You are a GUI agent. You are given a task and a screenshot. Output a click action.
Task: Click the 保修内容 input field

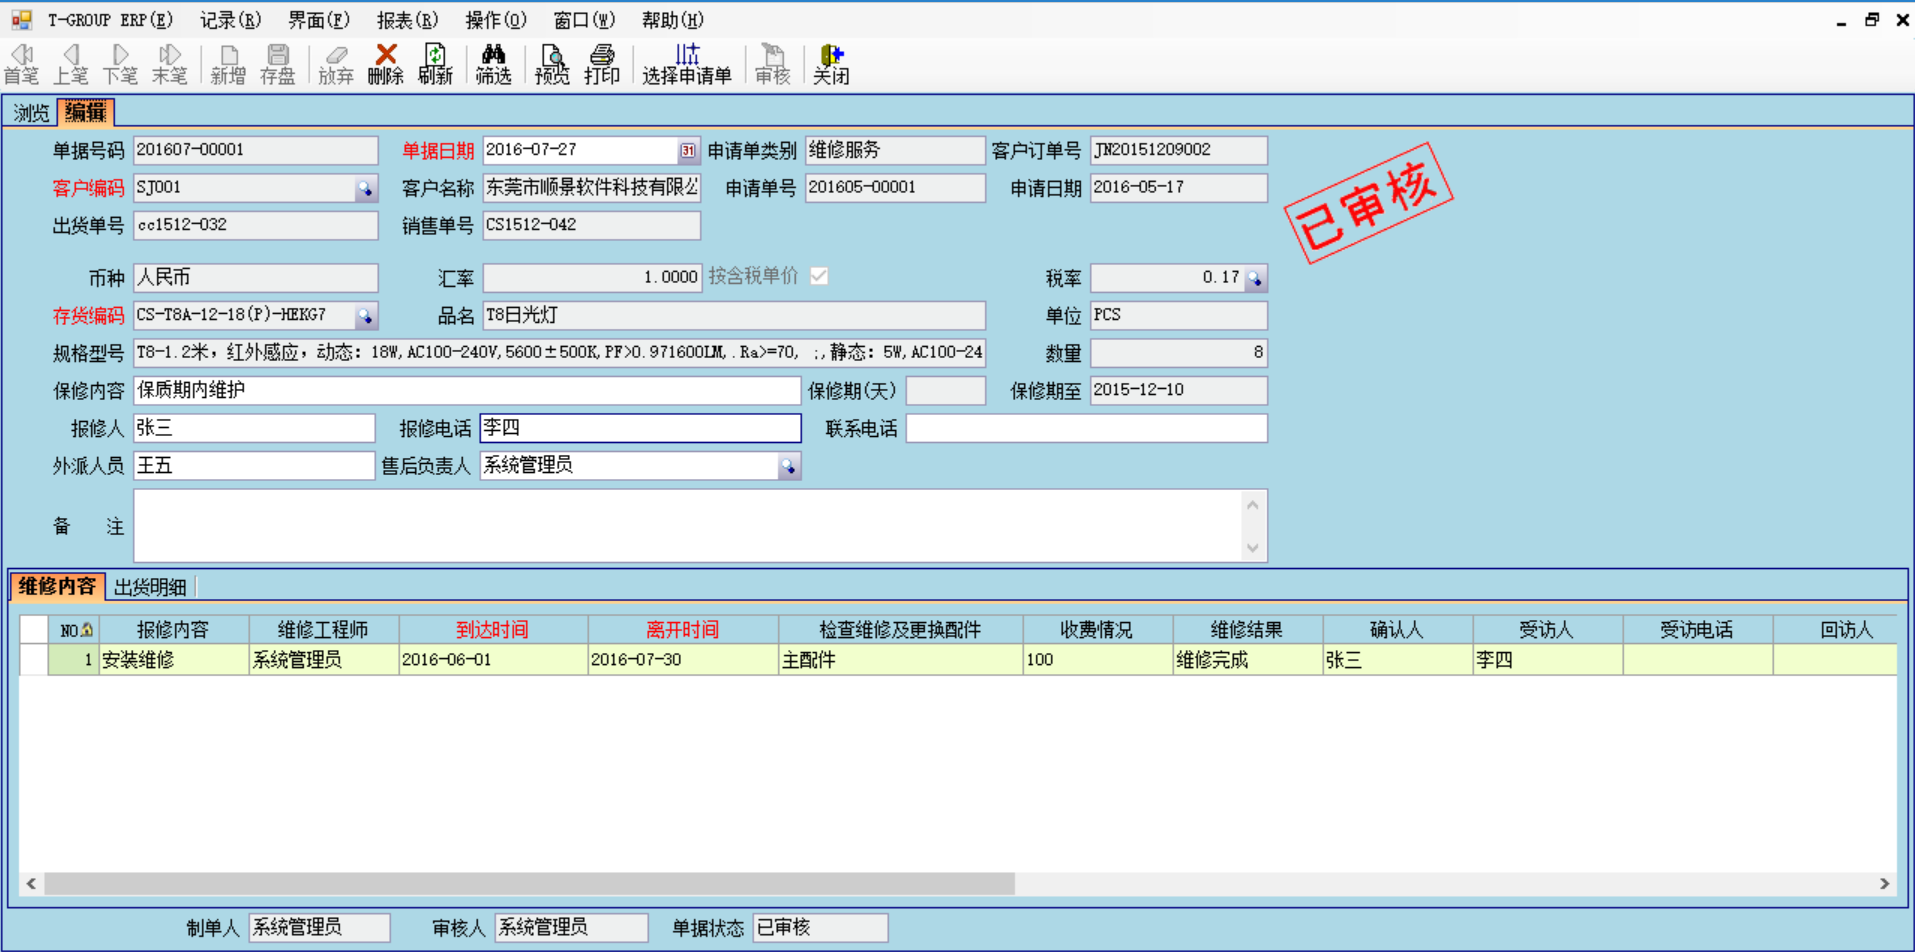(467, 390)
